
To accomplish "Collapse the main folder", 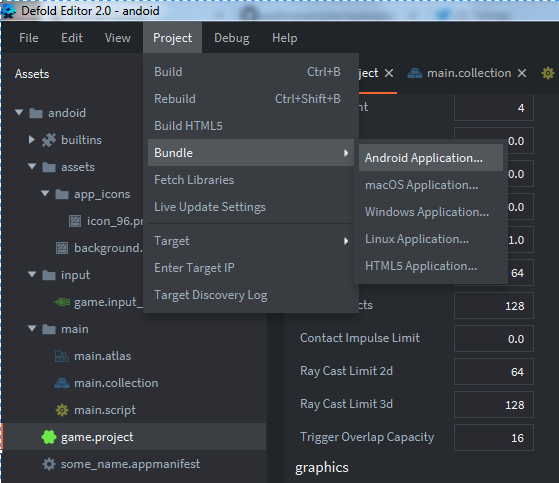I will tap(32, 328).
